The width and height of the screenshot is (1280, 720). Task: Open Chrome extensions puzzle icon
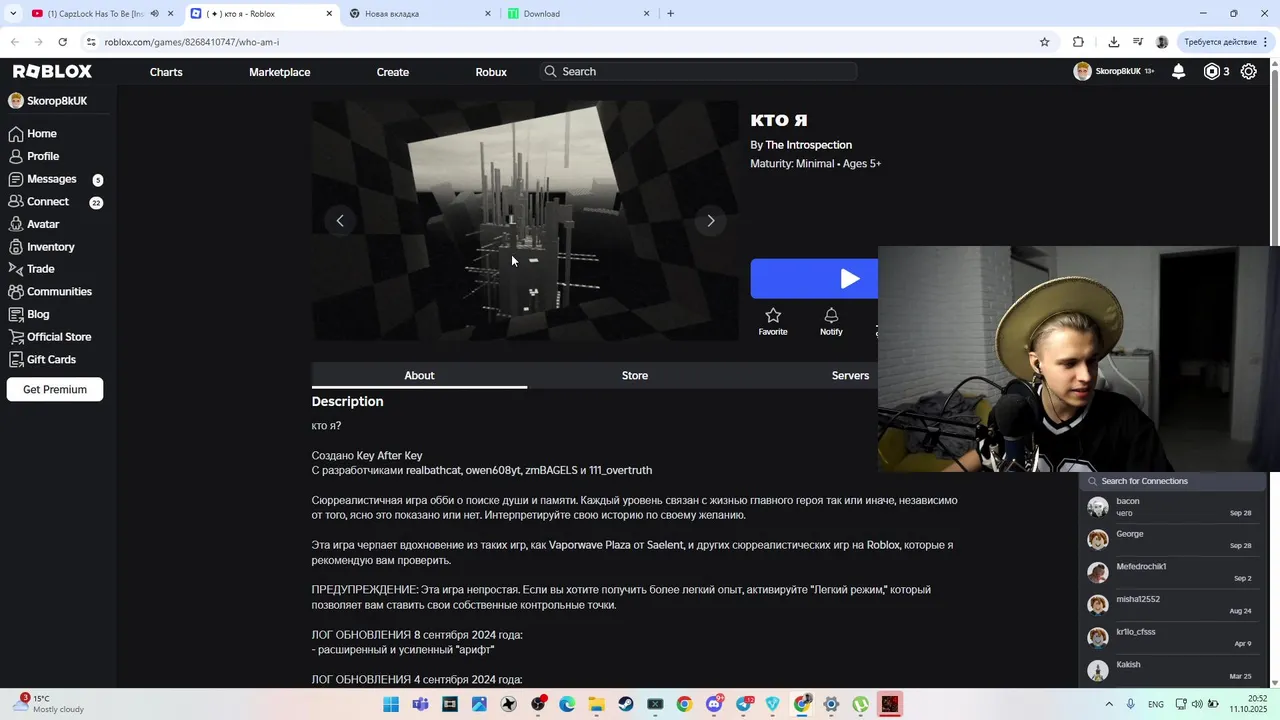(1078, 42)
